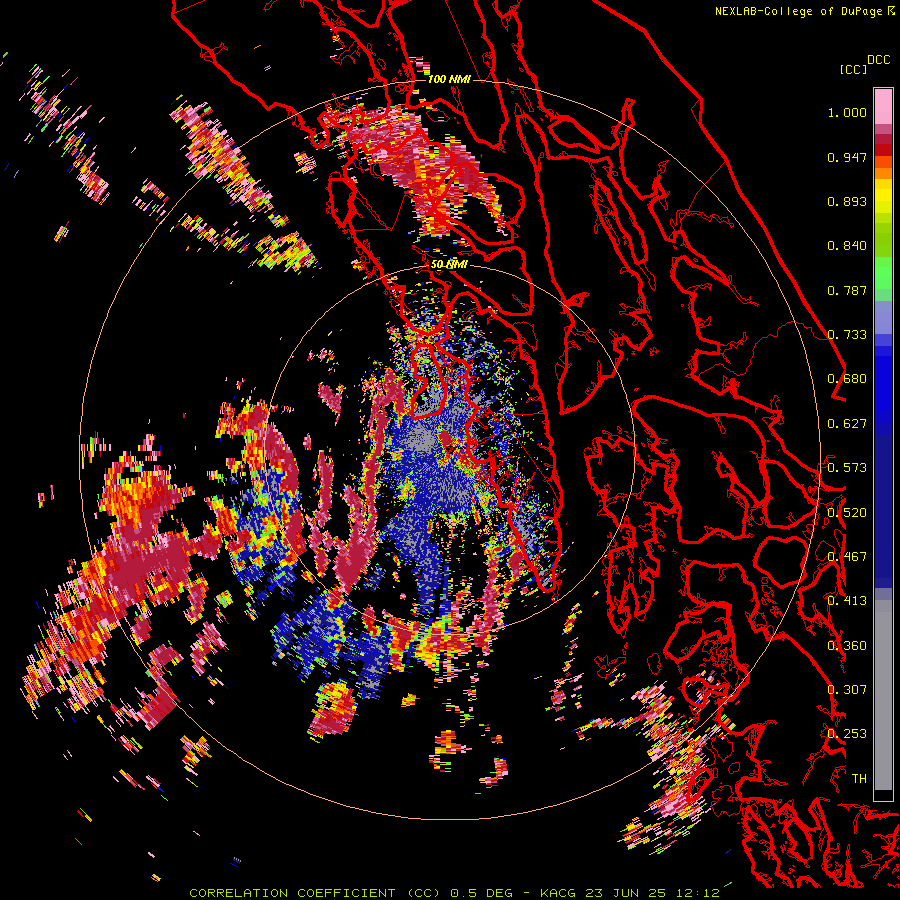Click the 50 NMI range ring label
This screenshot has height=900, width=900.
pyautogui.click(x=449, y=264)
